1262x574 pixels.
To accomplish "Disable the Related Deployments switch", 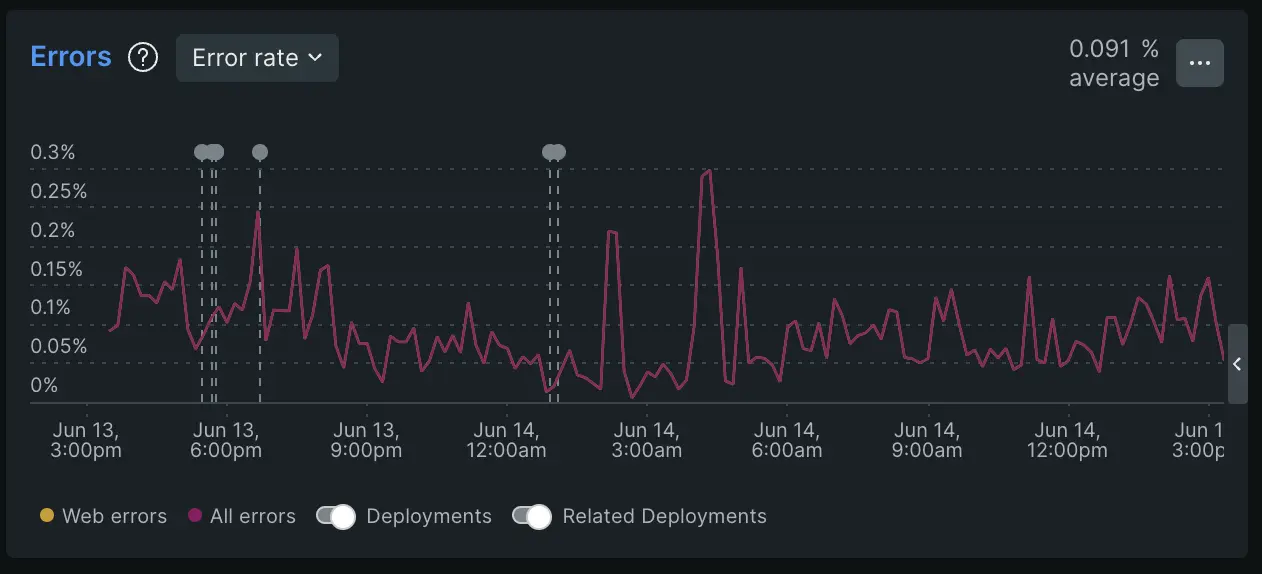I will tap(532, 517).
